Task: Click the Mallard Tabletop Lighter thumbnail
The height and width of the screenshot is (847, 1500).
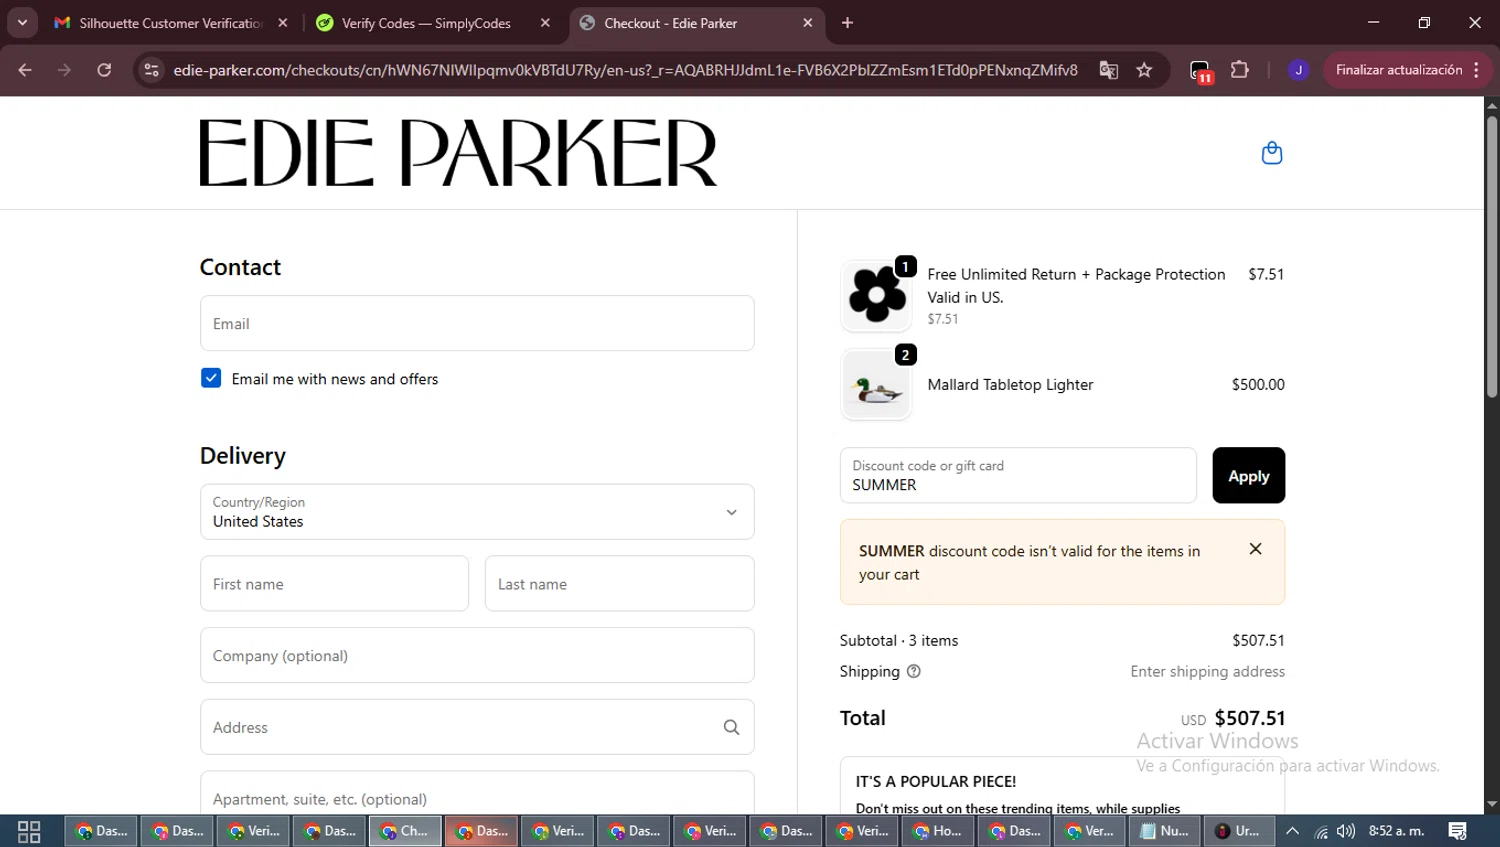Action: coord(876,385)
